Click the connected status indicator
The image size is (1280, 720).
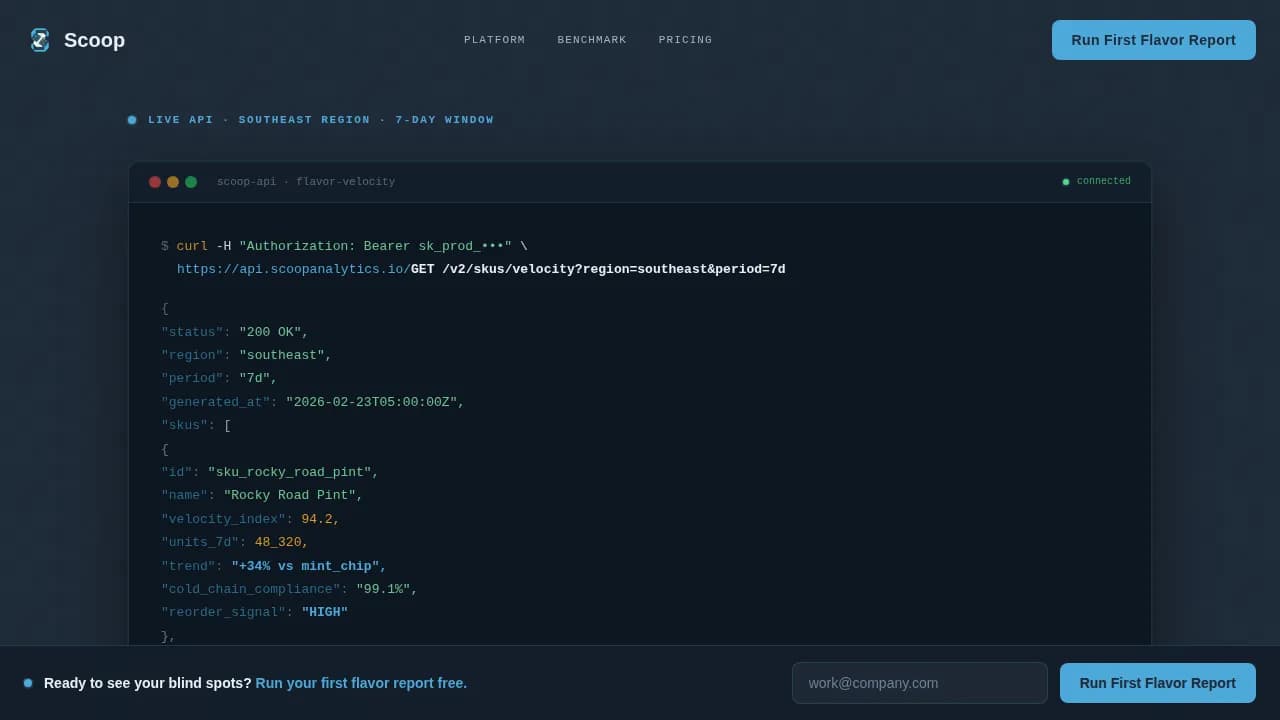click(x=1096, y=182)
